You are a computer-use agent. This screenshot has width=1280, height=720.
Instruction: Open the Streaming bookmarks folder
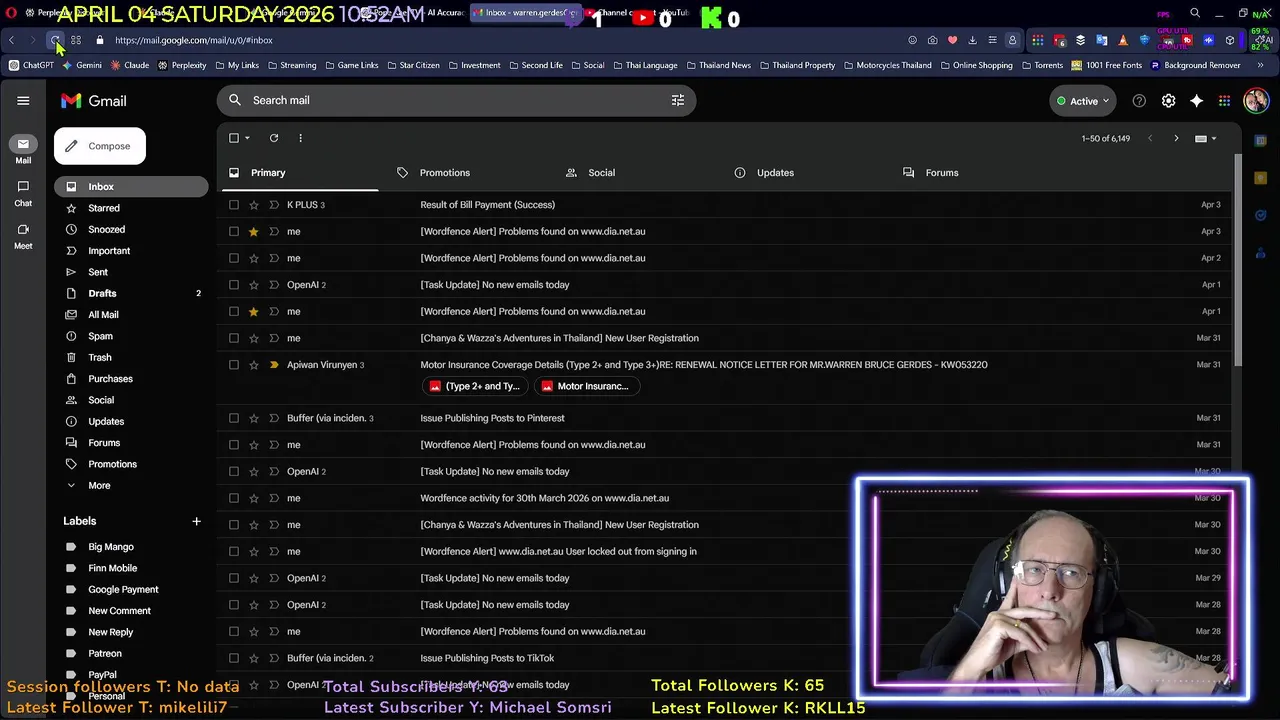[291, 65]
